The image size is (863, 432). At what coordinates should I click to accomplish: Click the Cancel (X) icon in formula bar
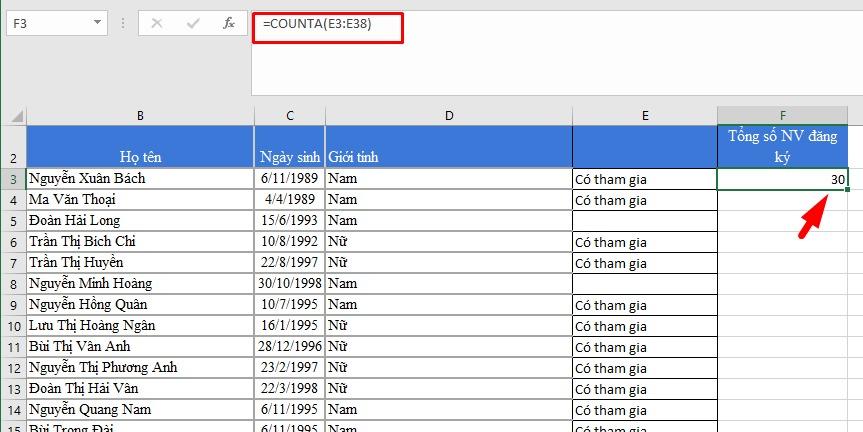(x=156, y=23)
